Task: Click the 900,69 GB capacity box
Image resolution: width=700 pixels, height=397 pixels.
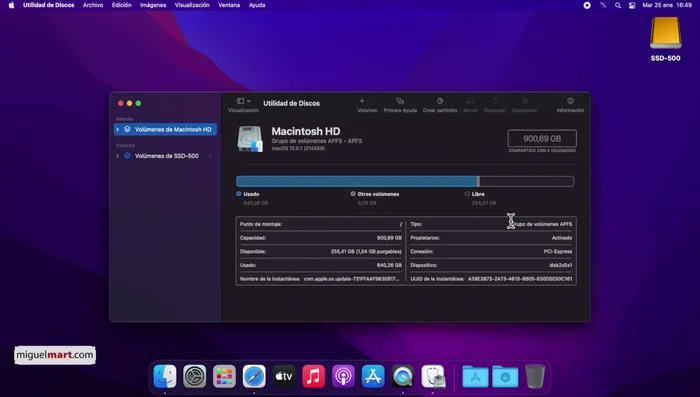Action: click(x=542, y=138)
